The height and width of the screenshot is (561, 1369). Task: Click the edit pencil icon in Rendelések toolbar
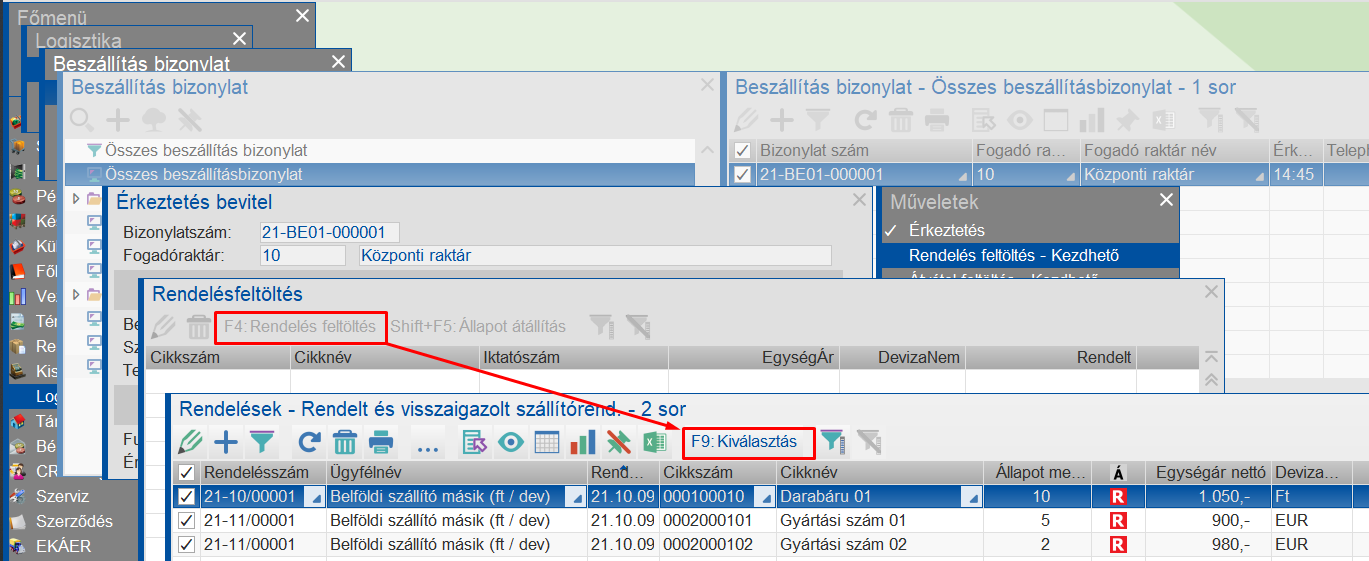tap(190, 441)
